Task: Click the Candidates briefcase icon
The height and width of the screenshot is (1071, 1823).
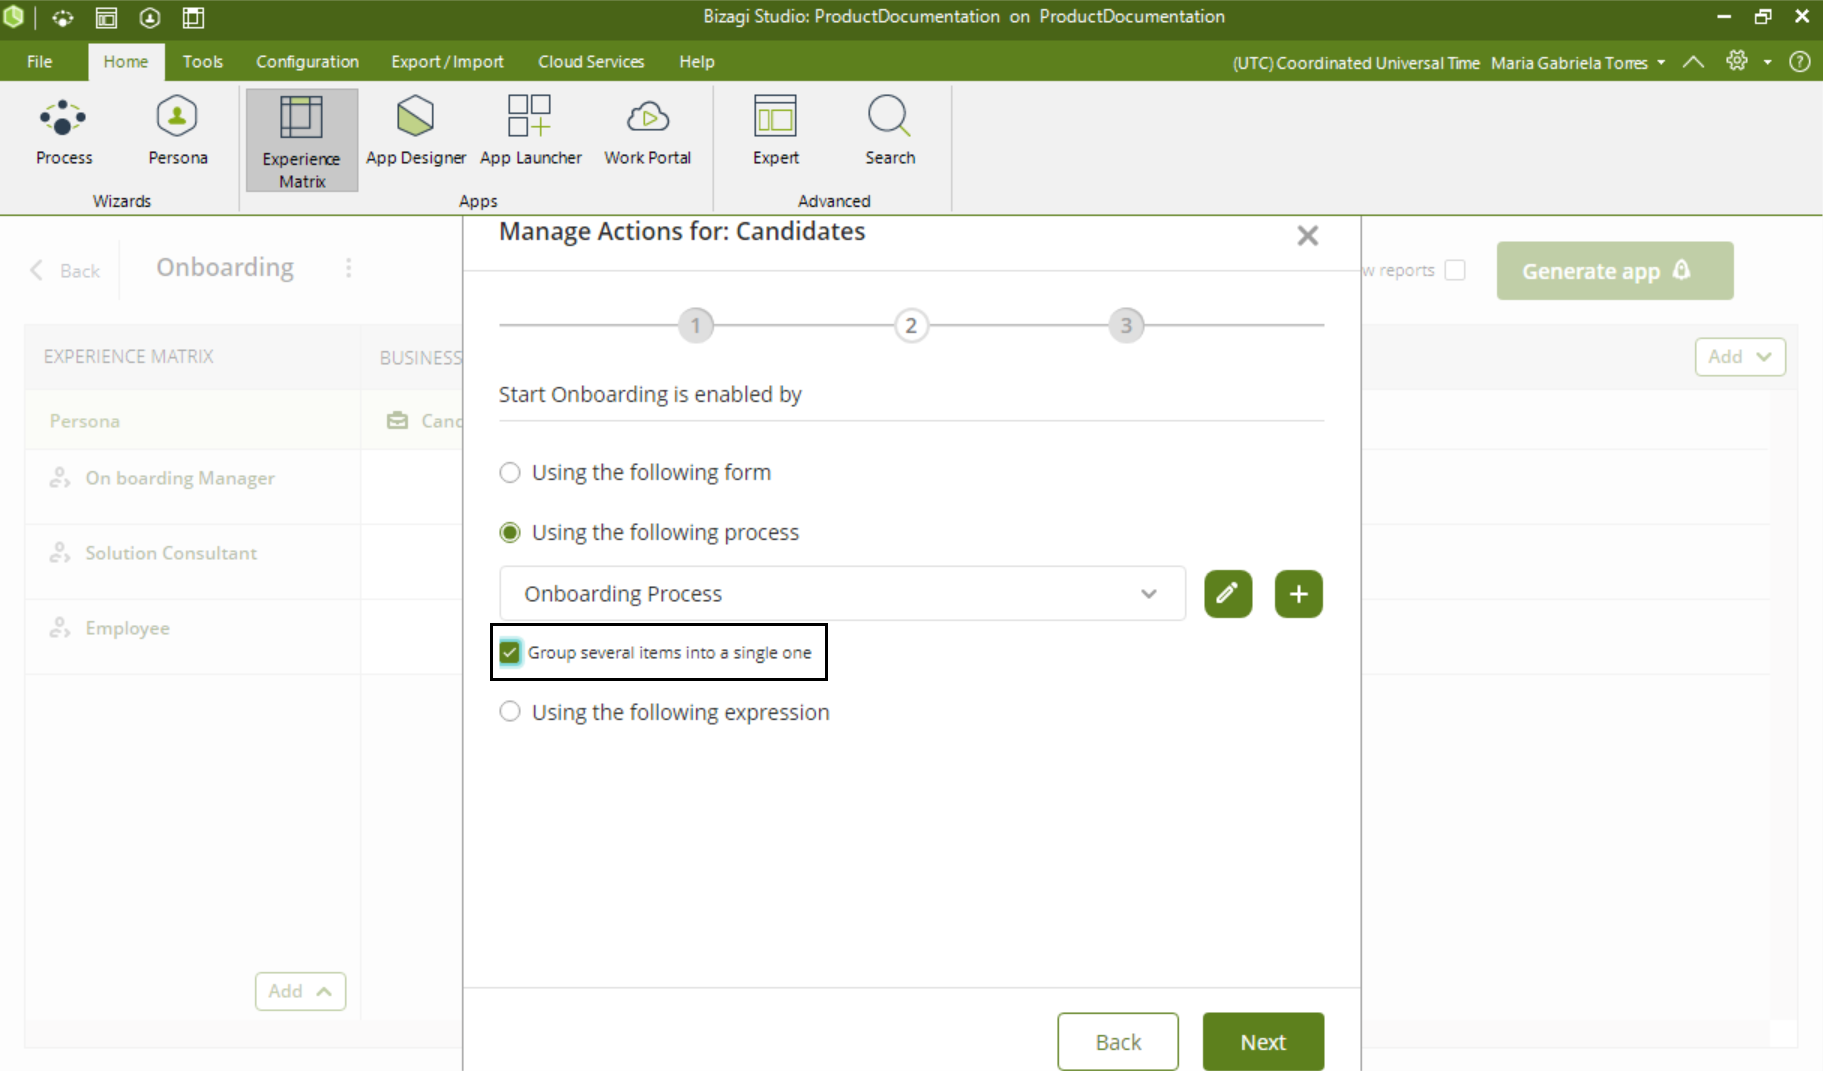Action: [397, 421]
